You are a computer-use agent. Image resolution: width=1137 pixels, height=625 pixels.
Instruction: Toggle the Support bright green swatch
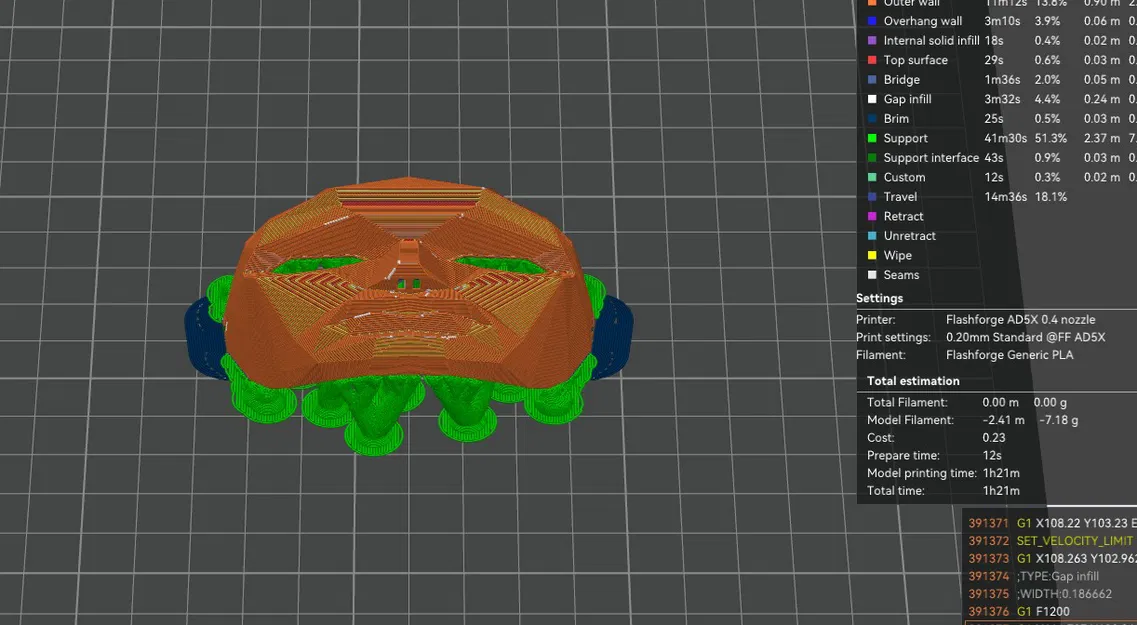[x=872, y=138]
